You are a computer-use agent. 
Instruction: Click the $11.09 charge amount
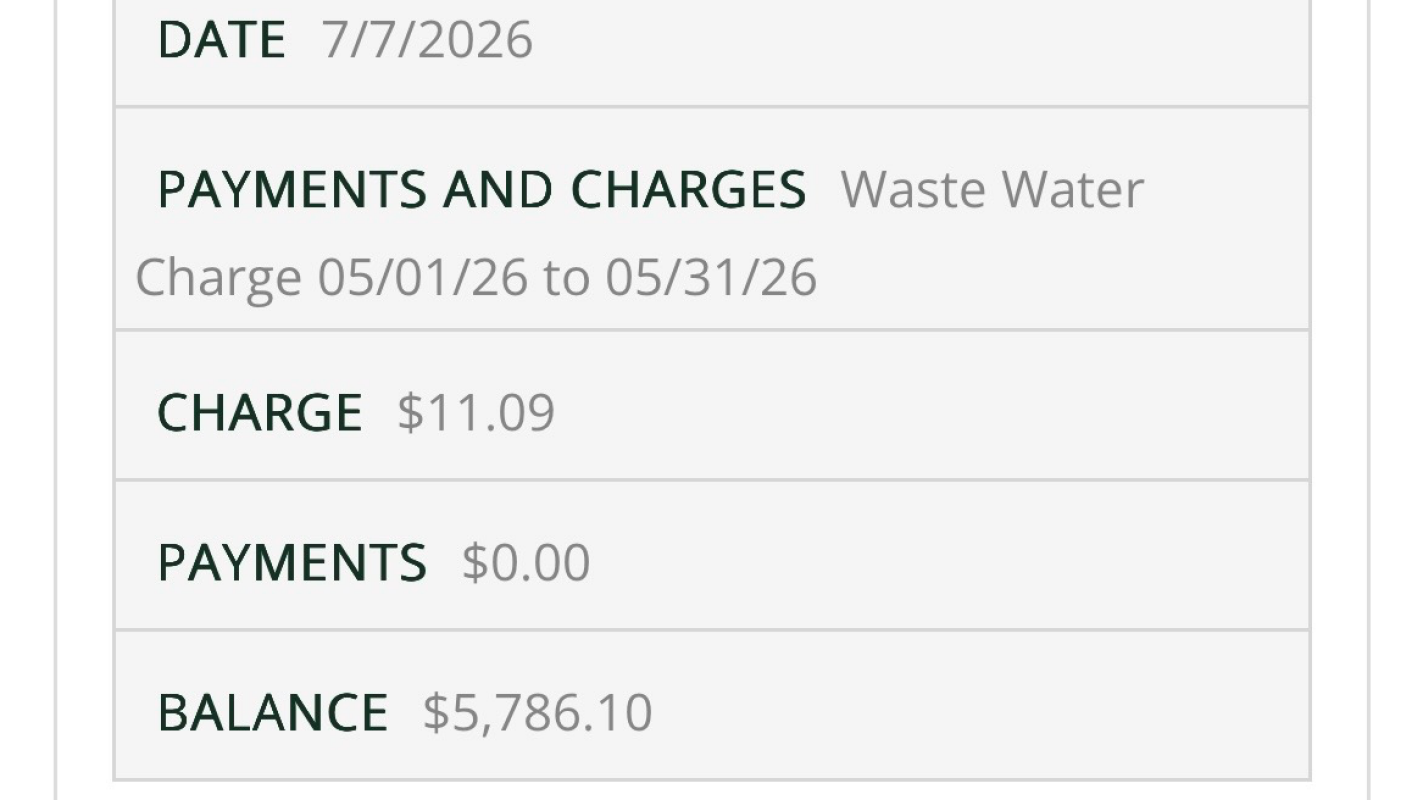476,413
